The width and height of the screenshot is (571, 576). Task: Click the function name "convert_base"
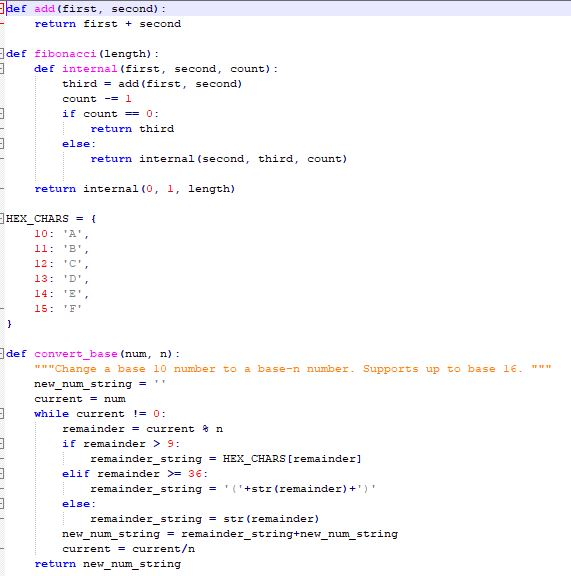[76, 354]
